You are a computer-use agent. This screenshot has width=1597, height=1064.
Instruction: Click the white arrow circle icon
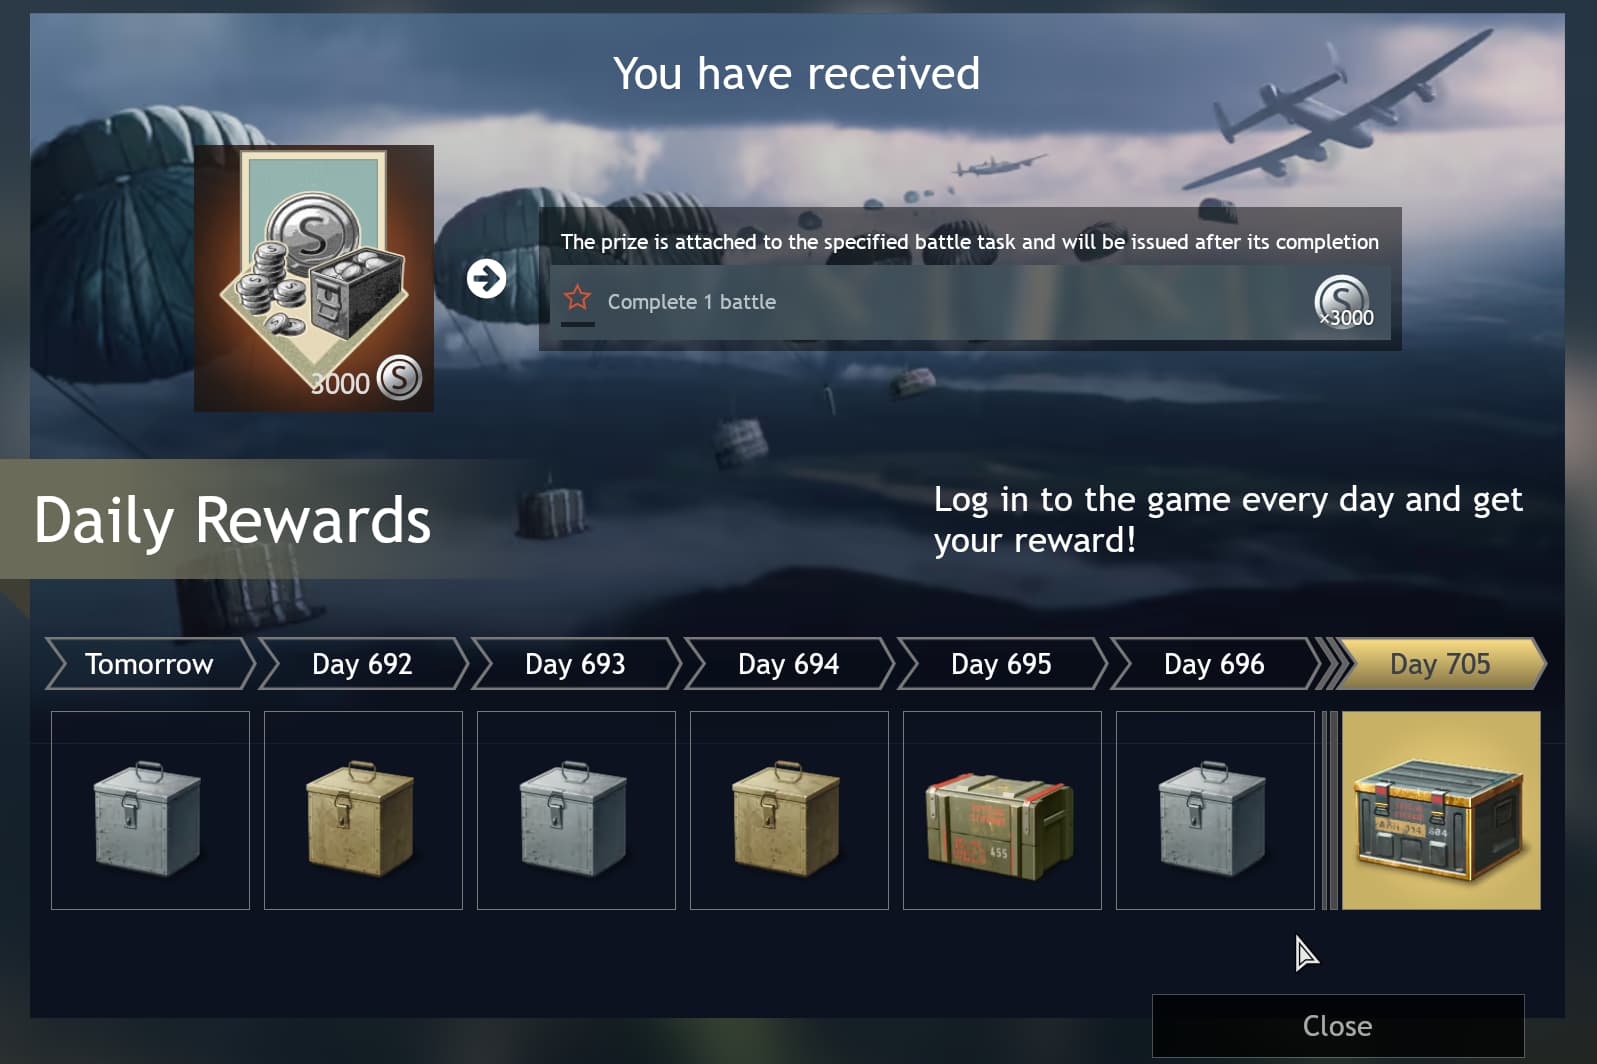click(x=487, y=279)
